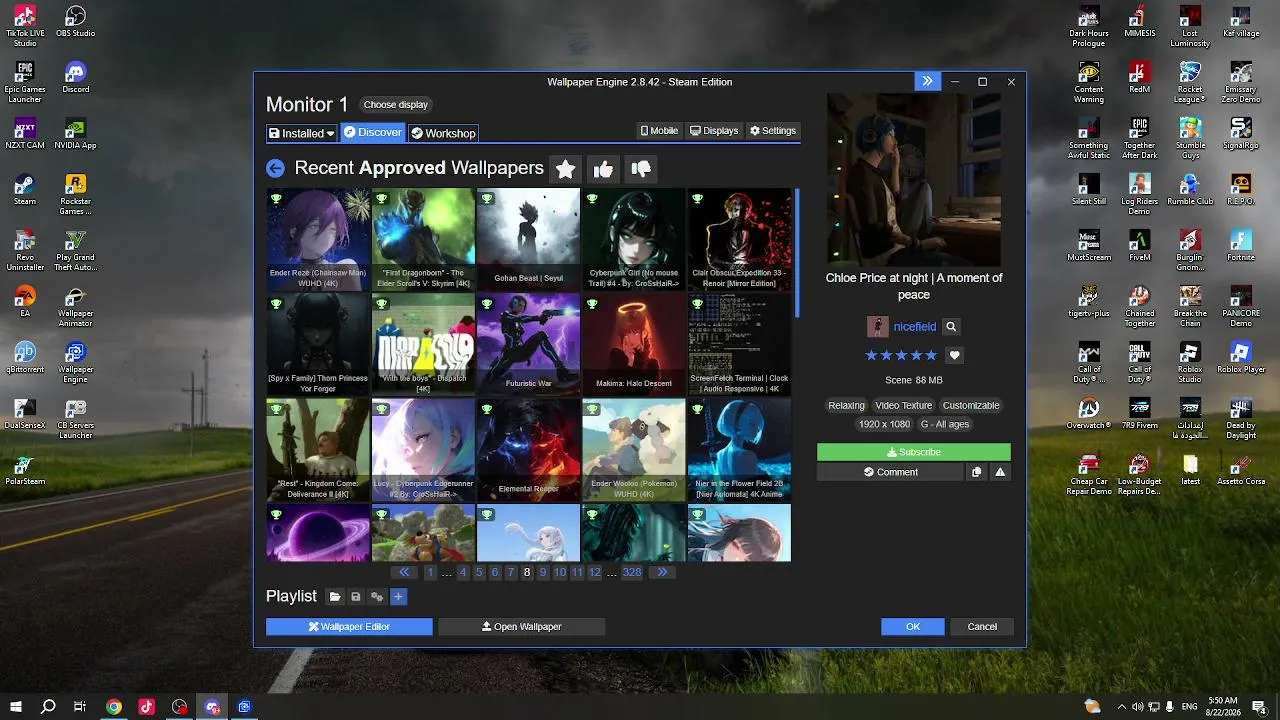
Task: Jump to previous pages with left double-arrow
Action: pyautogui.click(x=404, y=573)
